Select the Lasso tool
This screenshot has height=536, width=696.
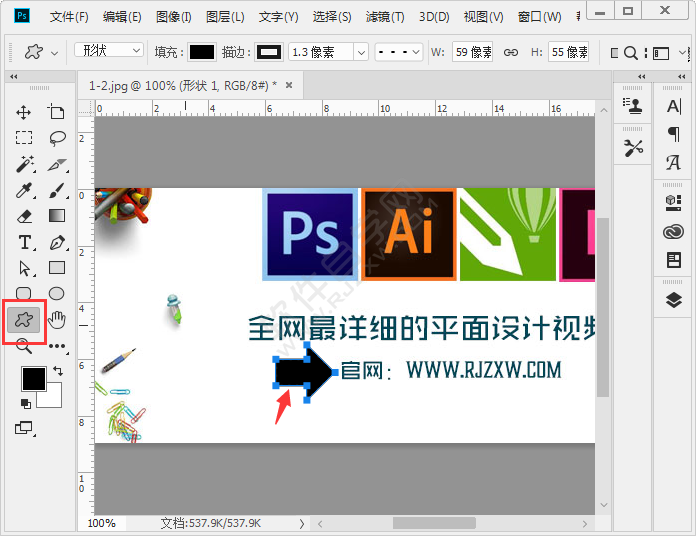(57, 138)
